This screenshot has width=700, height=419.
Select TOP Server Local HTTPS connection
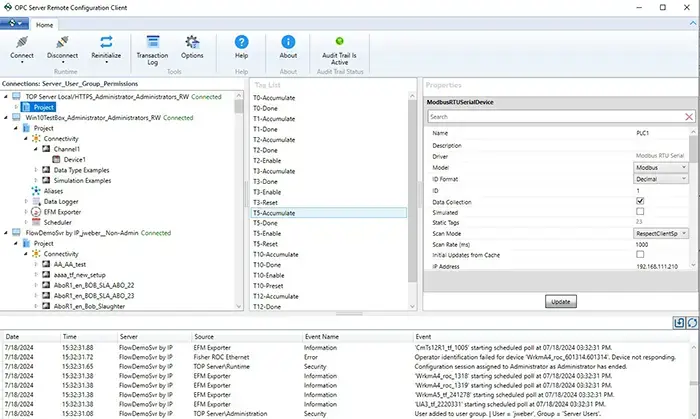point(107,97)
